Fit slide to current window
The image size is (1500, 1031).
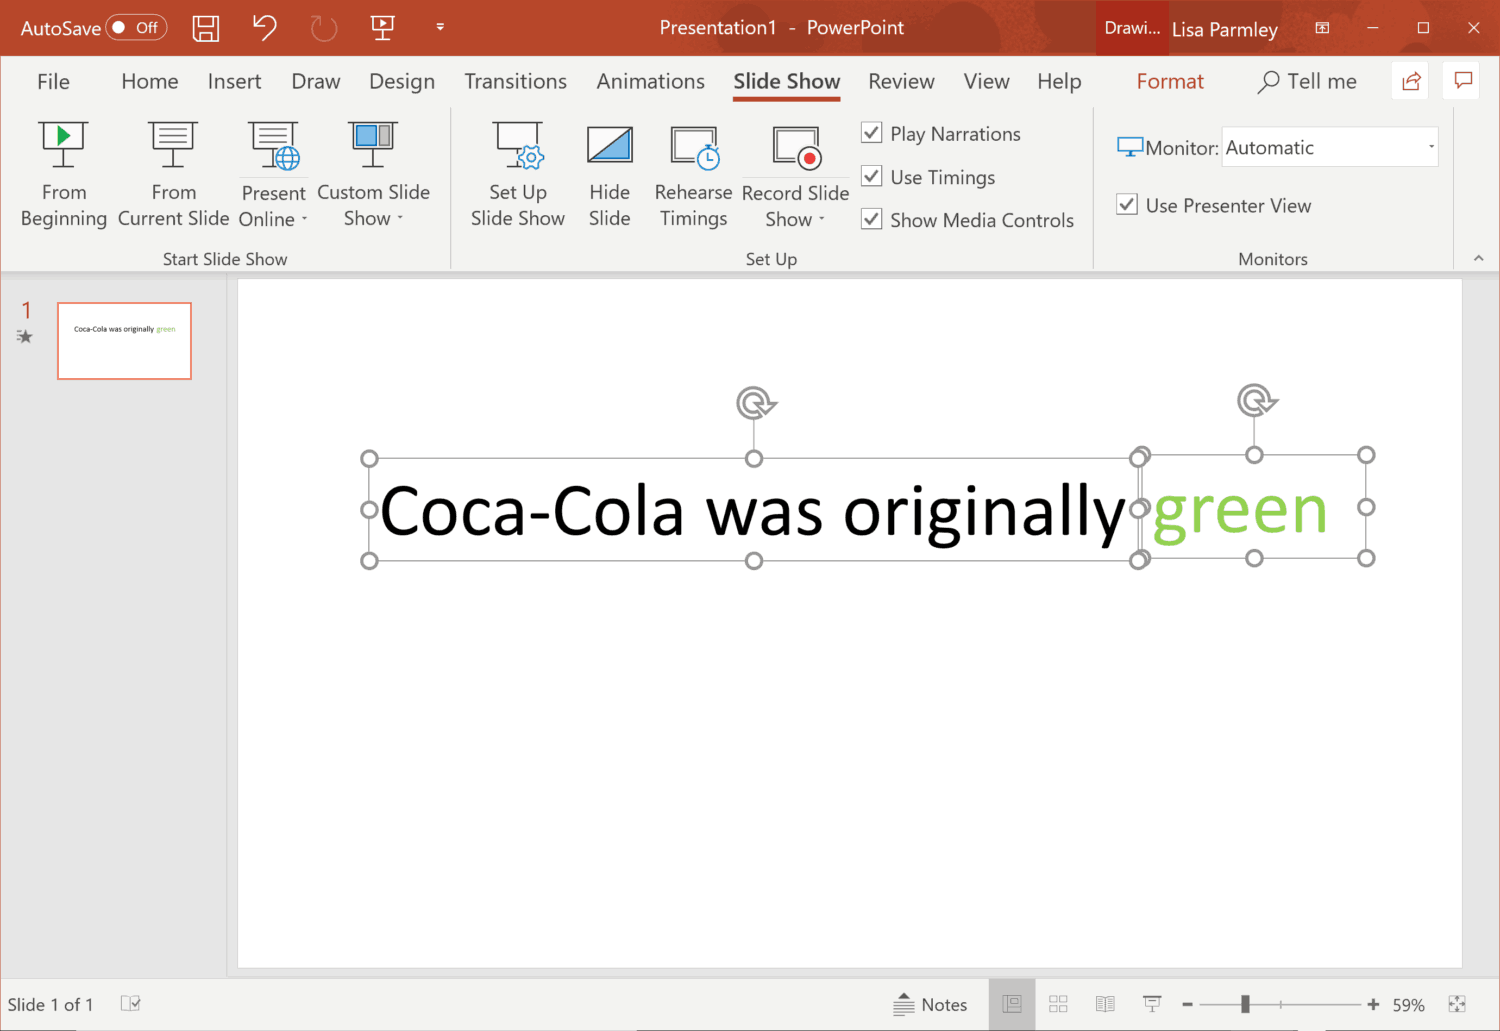(1457, 1004)
